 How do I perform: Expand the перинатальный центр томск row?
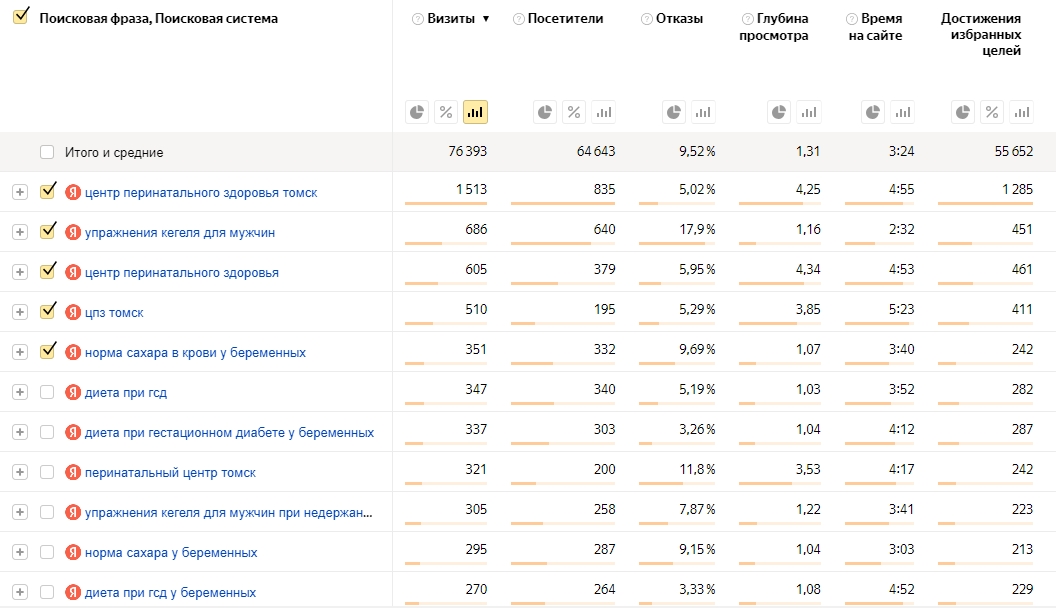click(20, 472)
